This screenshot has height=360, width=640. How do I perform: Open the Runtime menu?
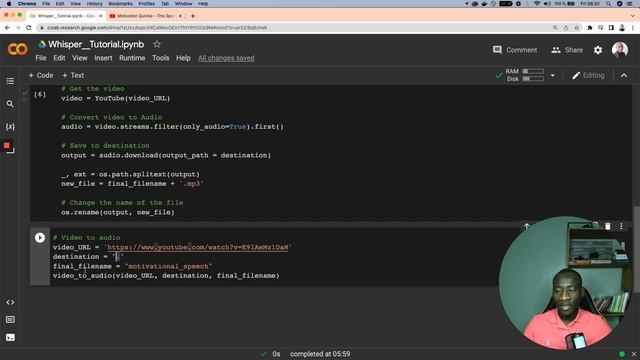click(132, 58)
